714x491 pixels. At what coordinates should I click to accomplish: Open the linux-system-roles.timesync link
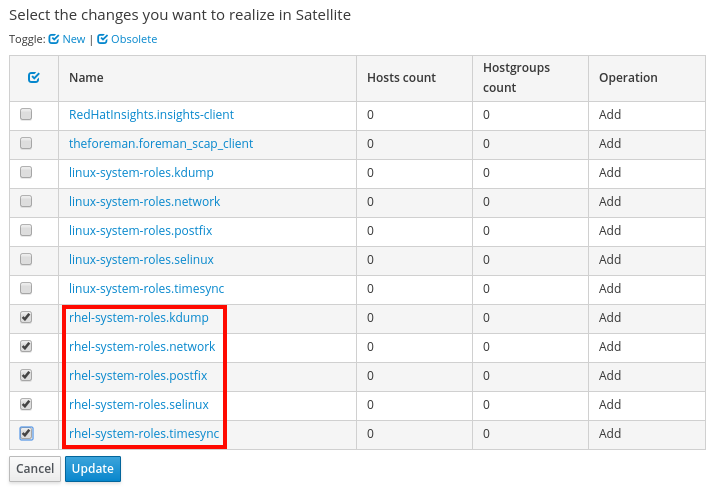pyautogui.click(x=146, y=289)
